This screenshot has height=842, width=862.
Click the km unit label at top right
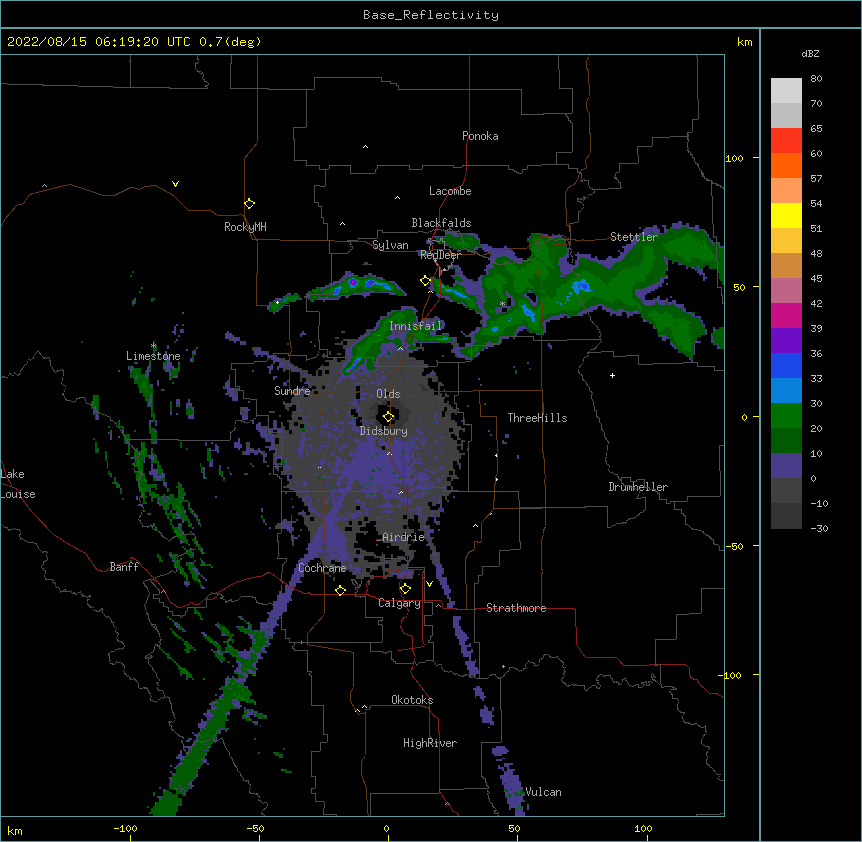[x=745, y=42]
